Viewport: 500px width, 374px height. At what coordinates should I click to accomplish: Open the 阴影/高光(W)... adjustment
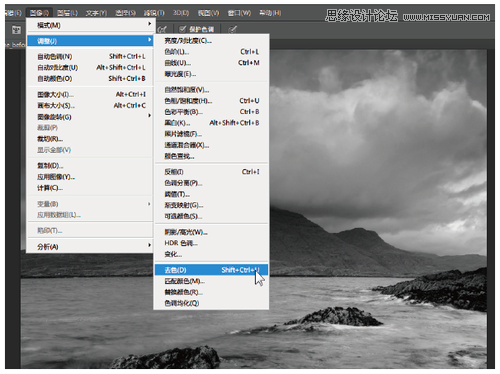click(211, 232)
